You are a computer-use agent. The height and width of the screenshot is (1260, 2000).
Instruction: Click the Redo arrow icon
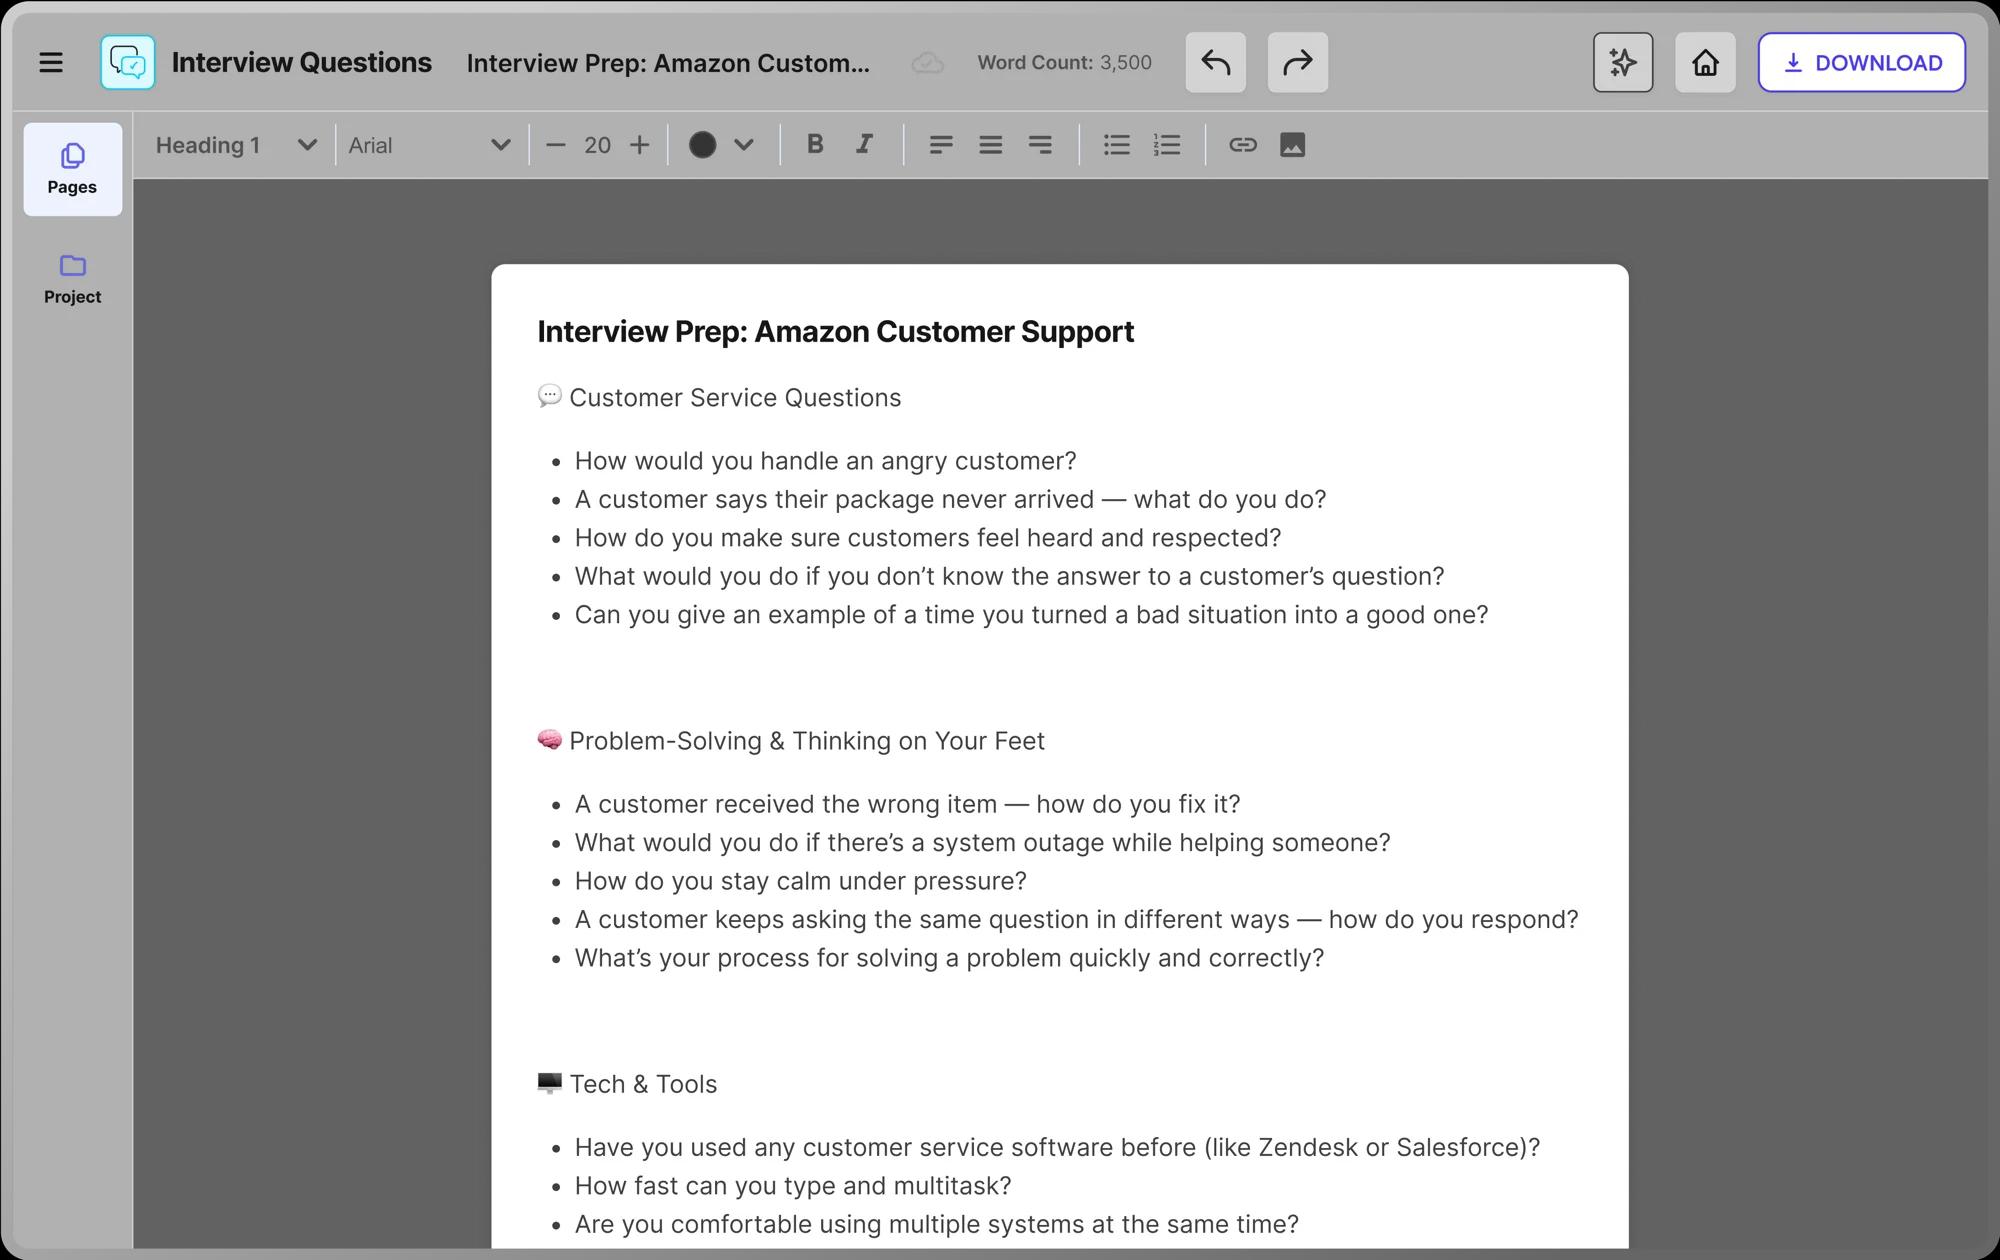point(1297,62)
